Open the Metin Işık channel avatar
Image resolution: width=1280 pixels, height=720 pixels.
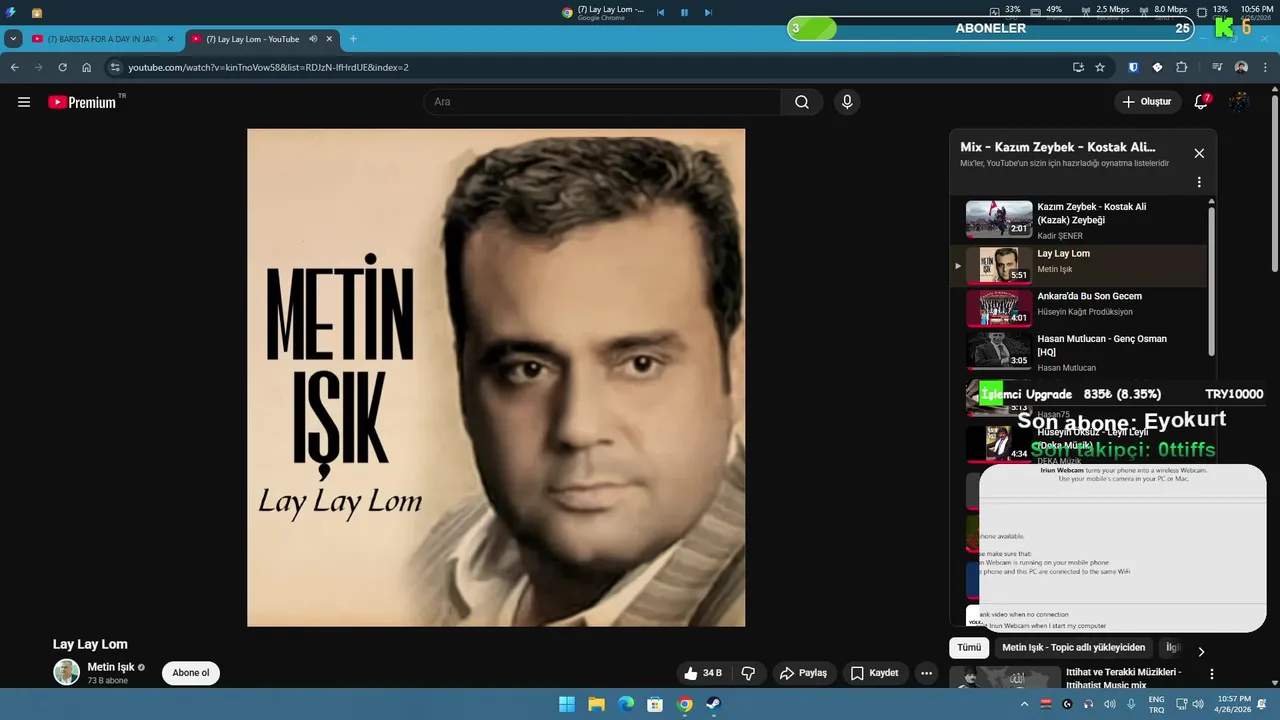(66, 672)
